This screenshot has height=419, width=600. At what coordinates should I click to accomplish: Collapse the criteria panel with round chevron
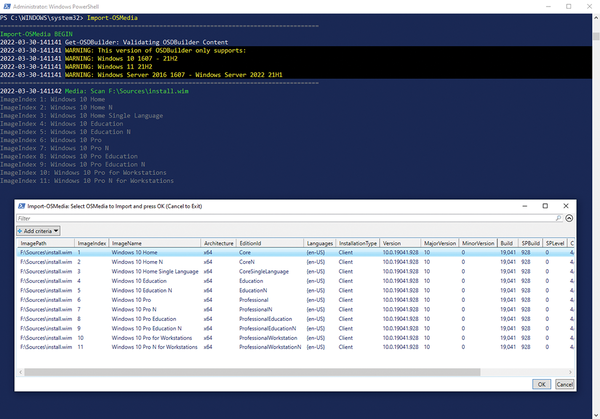click(x=569, y=218)
